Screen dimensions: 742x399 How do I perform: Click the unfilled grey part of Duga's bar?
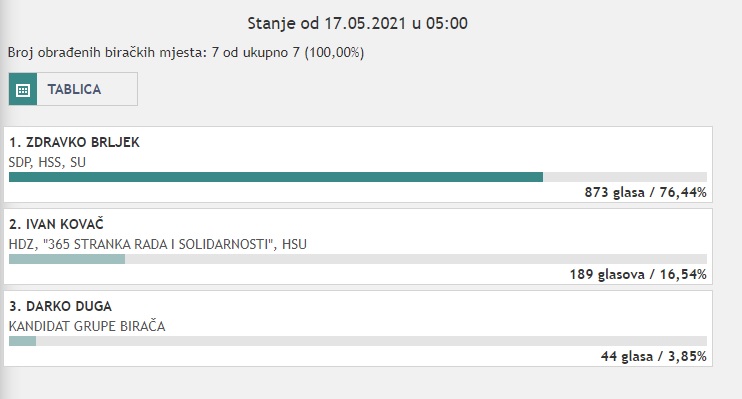point(371,341)
